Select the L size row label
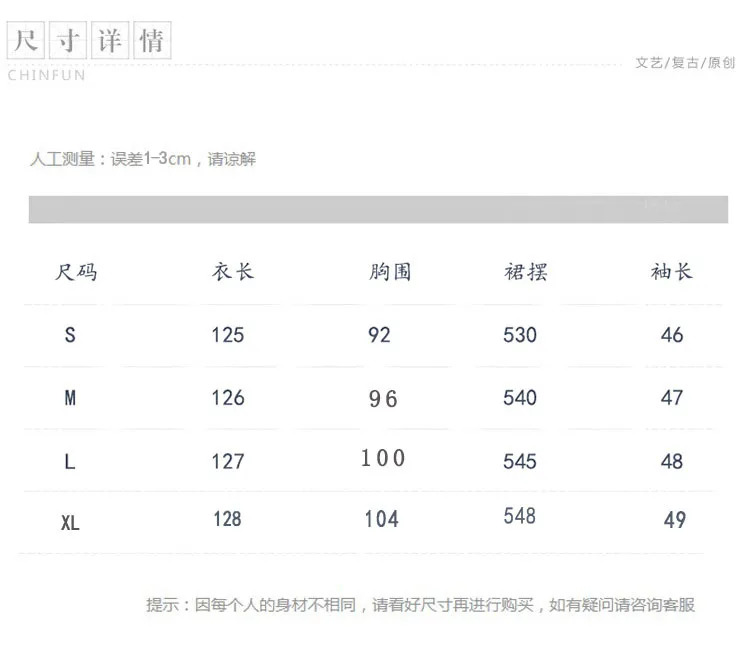Viewport: 750px width, 658px height. click(70, 461)
